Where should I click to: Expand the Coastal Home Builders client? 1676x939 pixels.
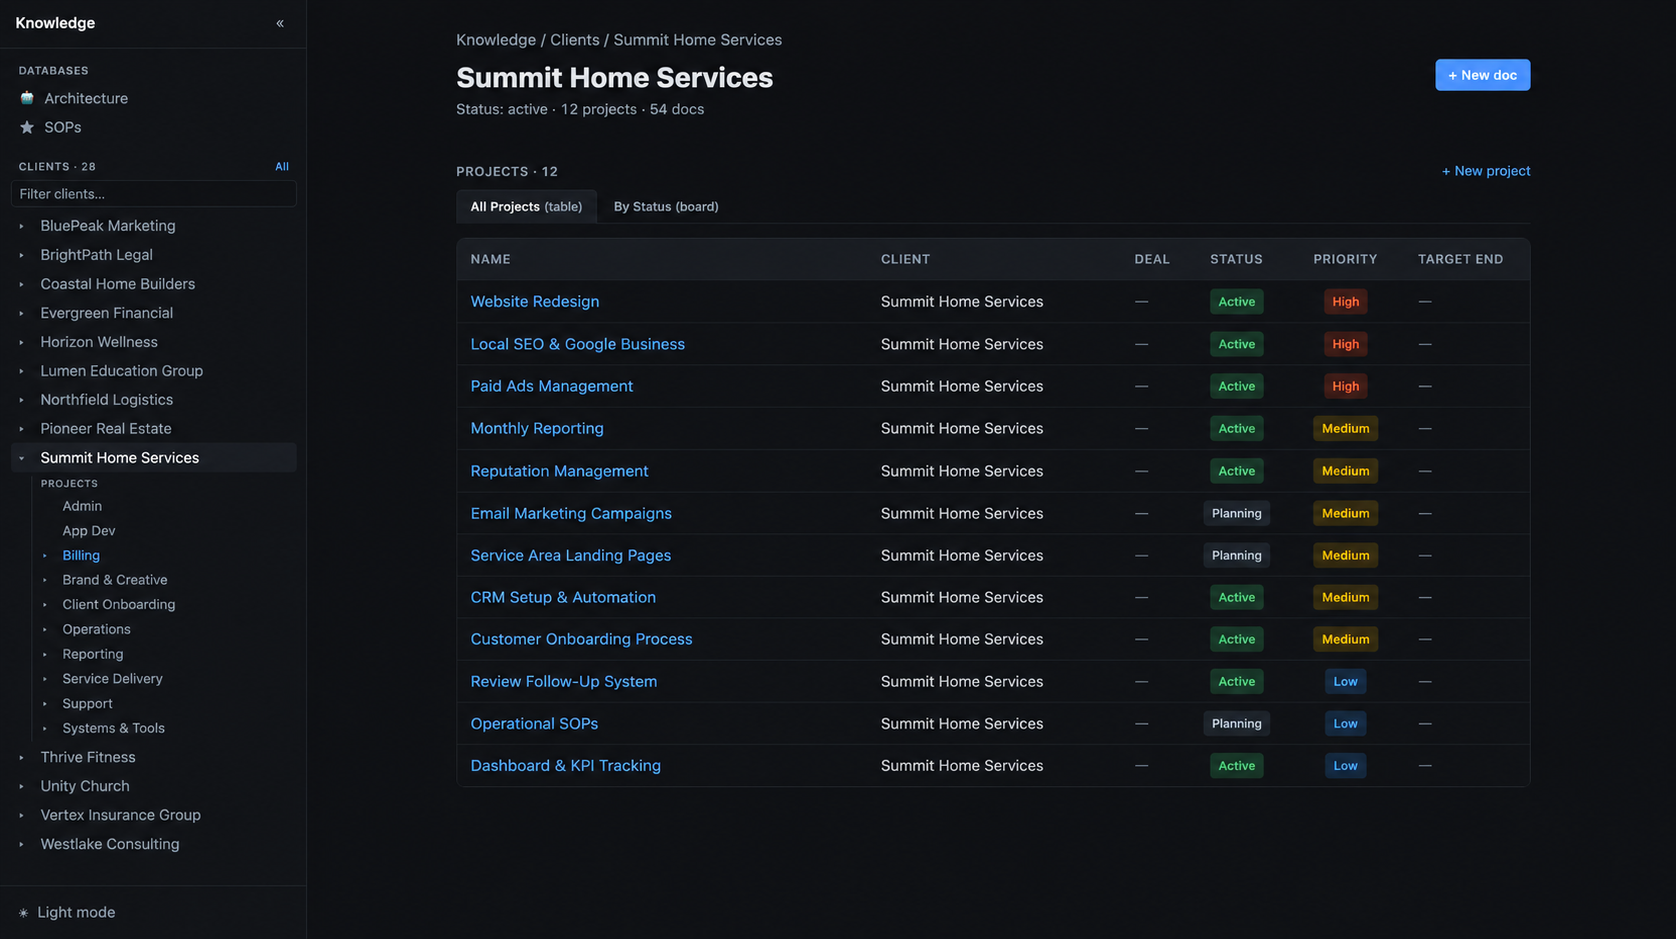tap(22, 284)
